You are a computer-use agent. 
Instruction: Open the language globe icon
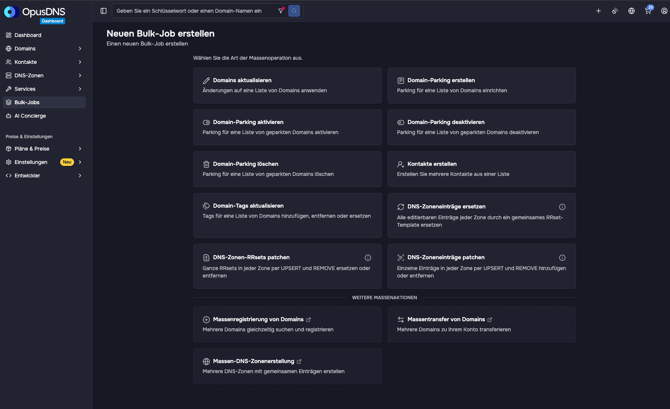pos(631,11)
